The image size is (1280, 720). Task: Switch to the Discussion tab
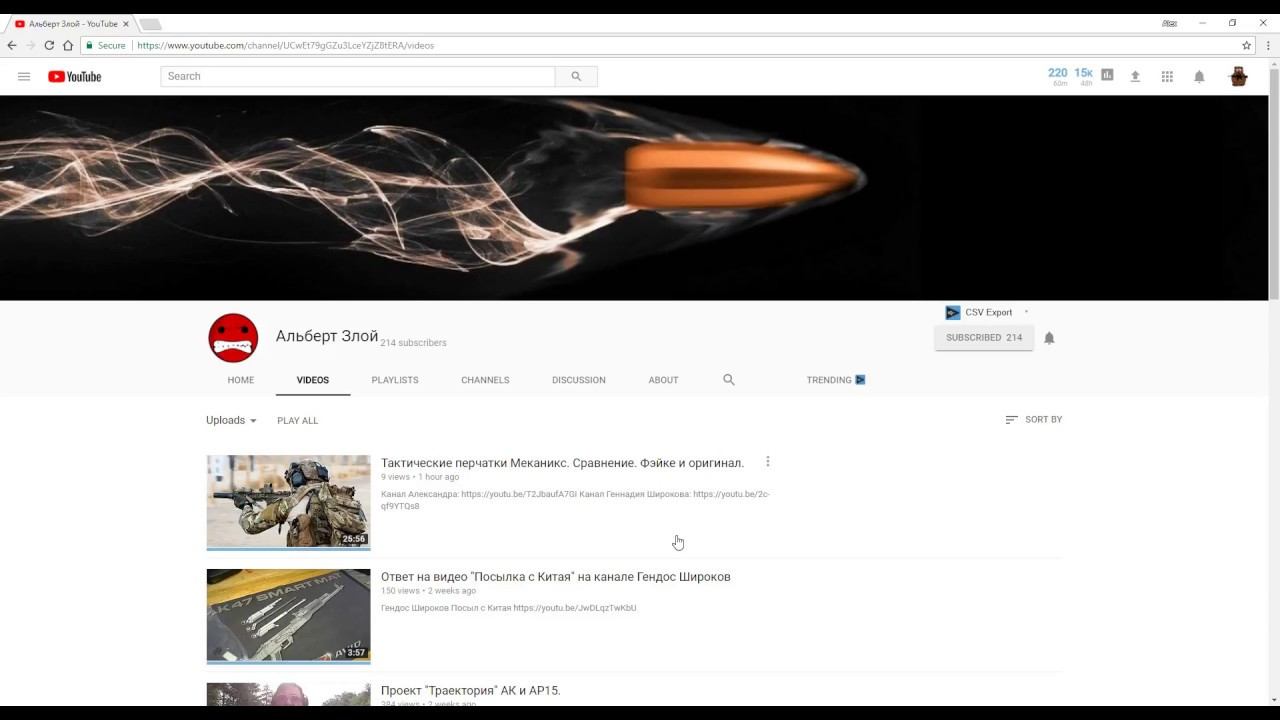point(579,380)
